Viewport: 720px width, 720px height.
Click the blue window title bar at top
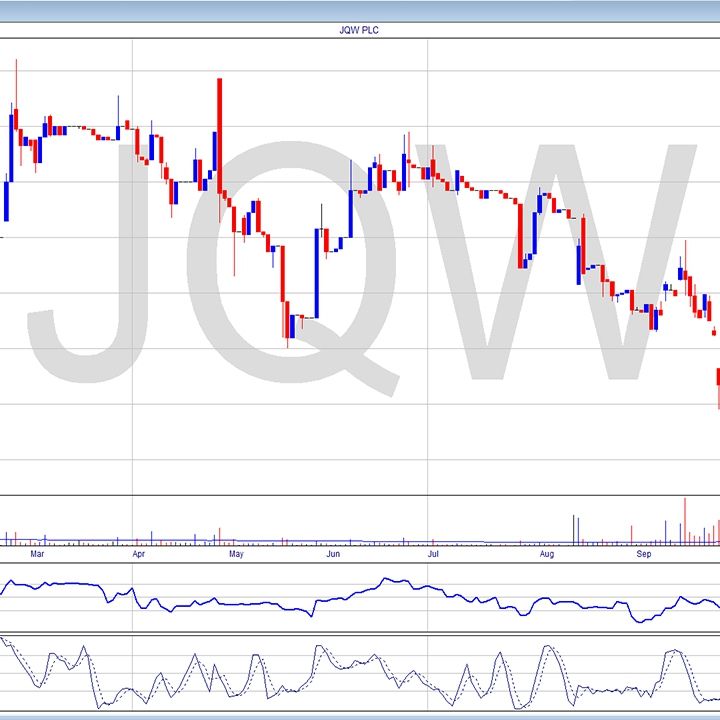pos(360,10)
